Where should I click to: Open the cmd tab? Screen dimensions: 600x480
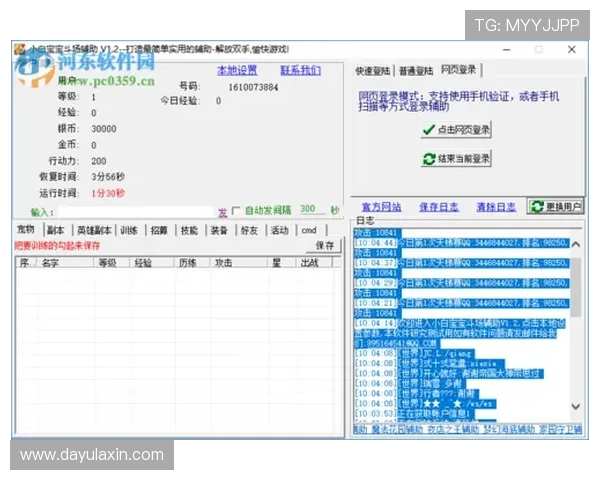tap(309, 230)
